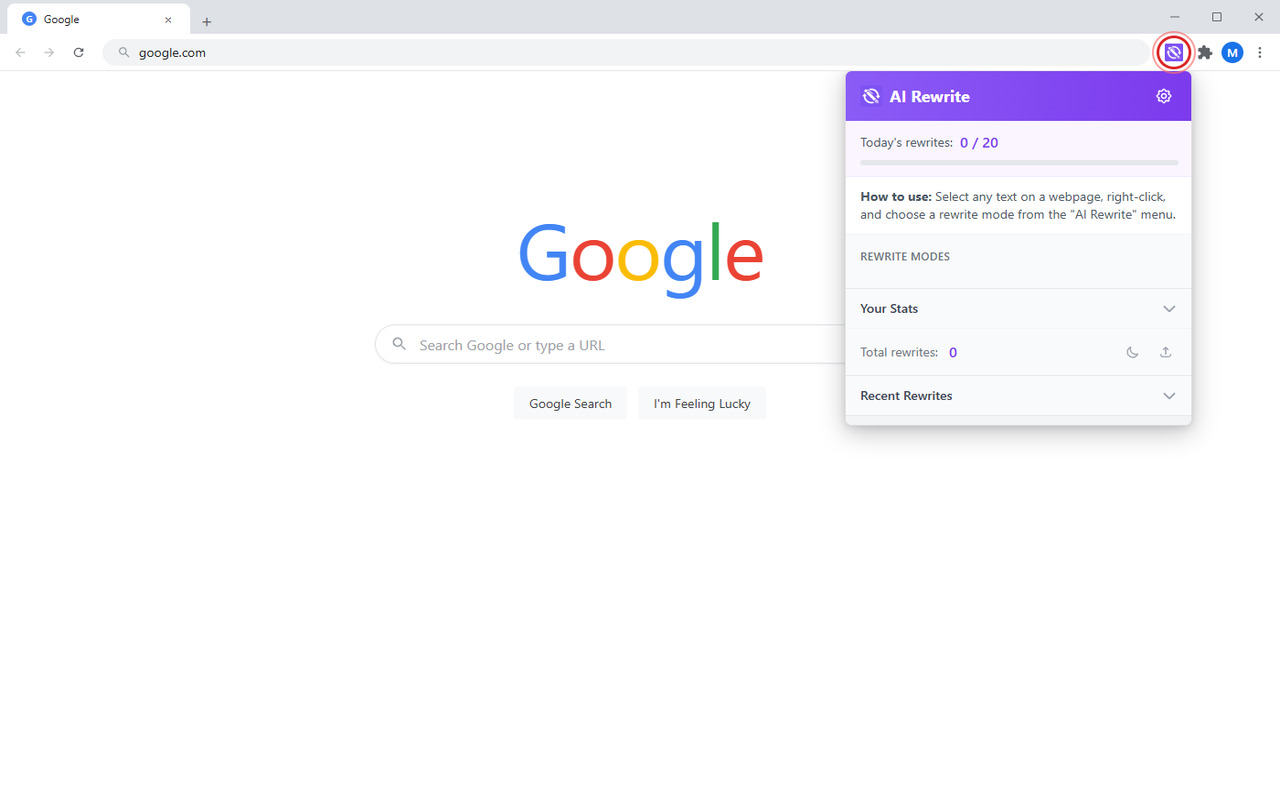Screen dimensions: 1280x800
Task: Click the AI Rewrite extension toolbar icon
Action: pos(1173,52)
